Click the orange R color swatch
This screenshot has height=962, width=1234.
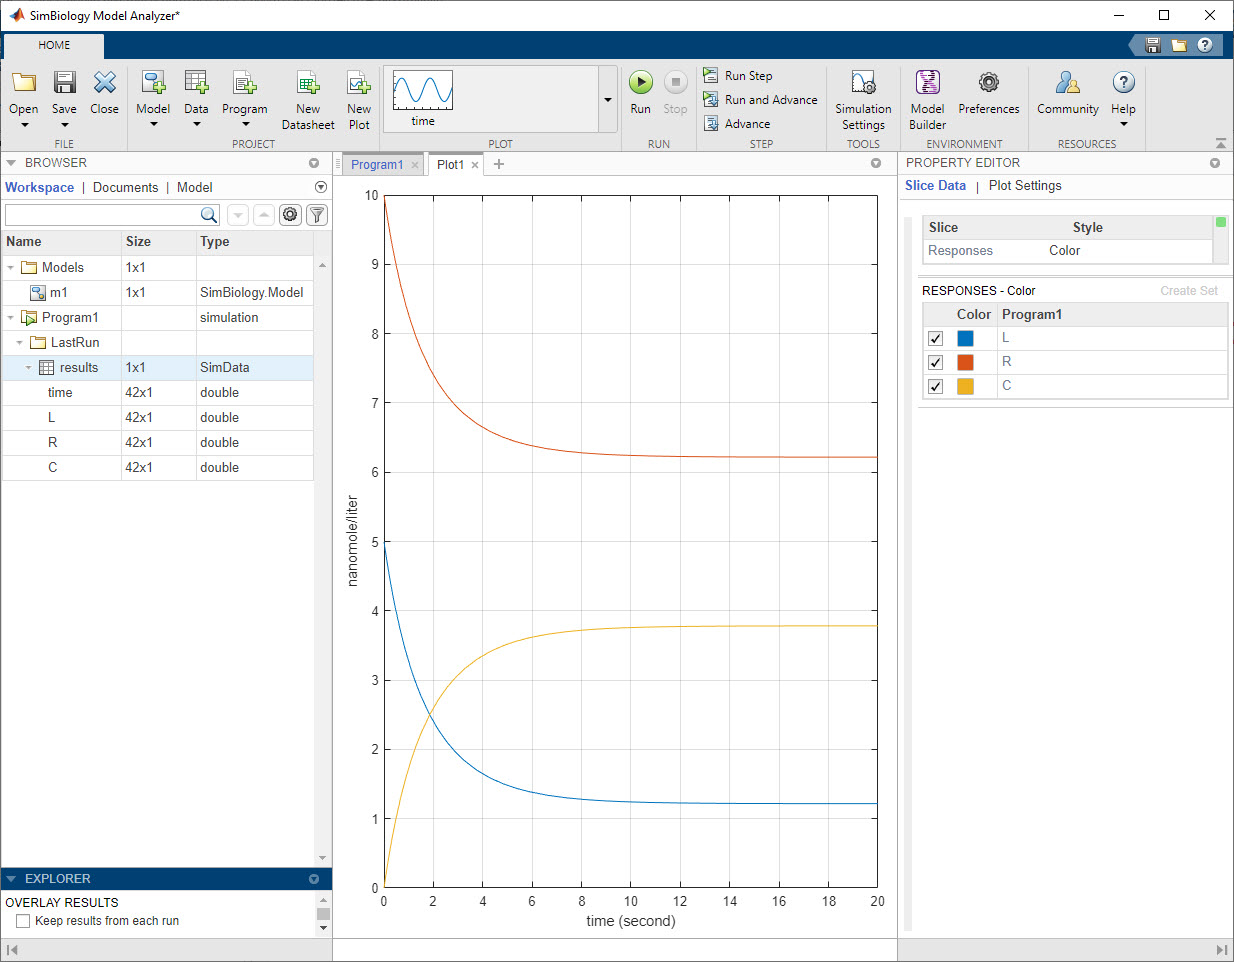point(965,362)
